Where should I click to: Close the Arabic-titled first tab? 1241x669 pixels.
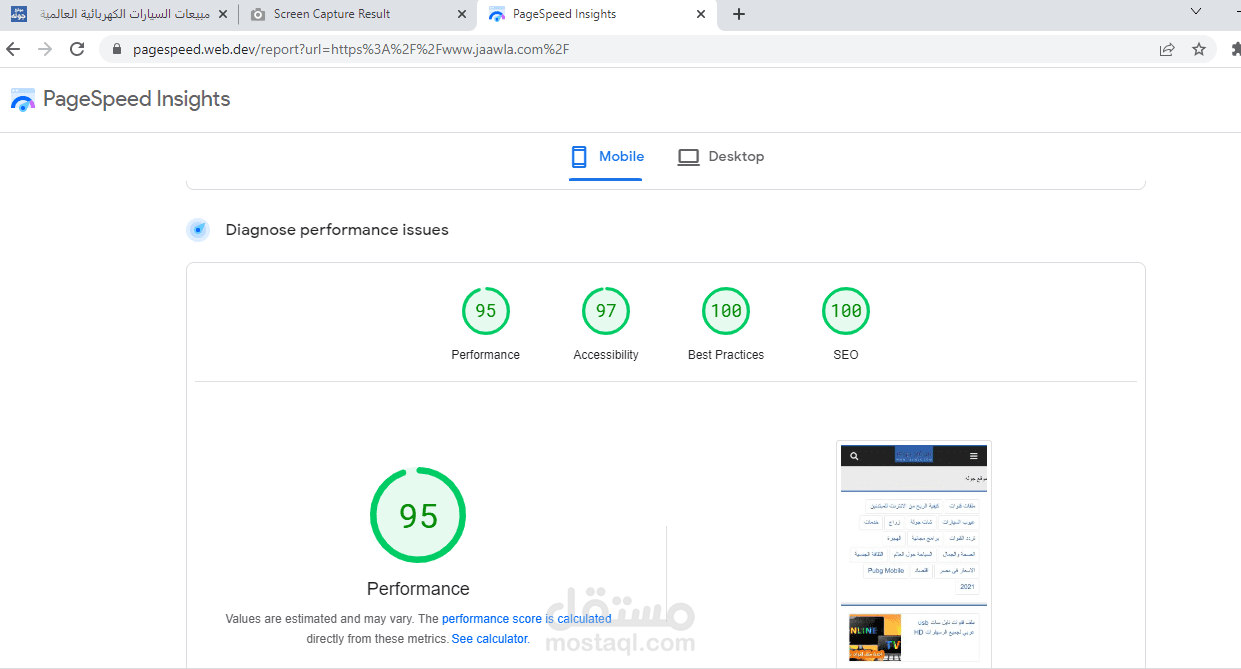222,14
